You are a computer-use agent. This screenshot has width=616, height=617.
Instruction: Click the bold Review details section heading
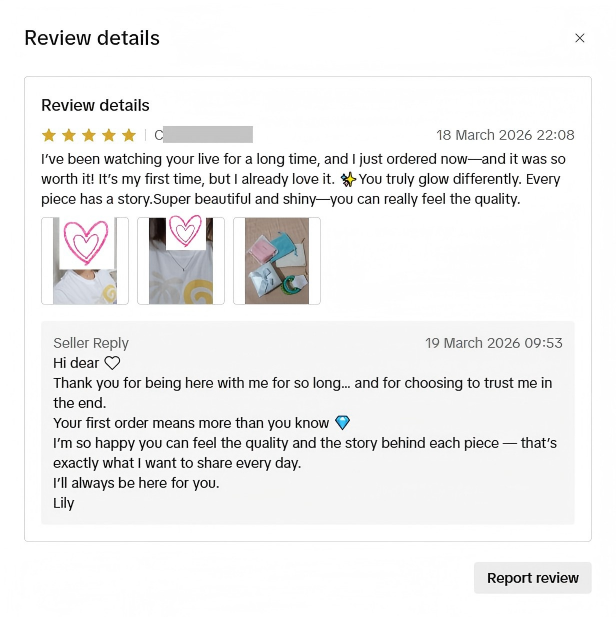coord(95,105)
